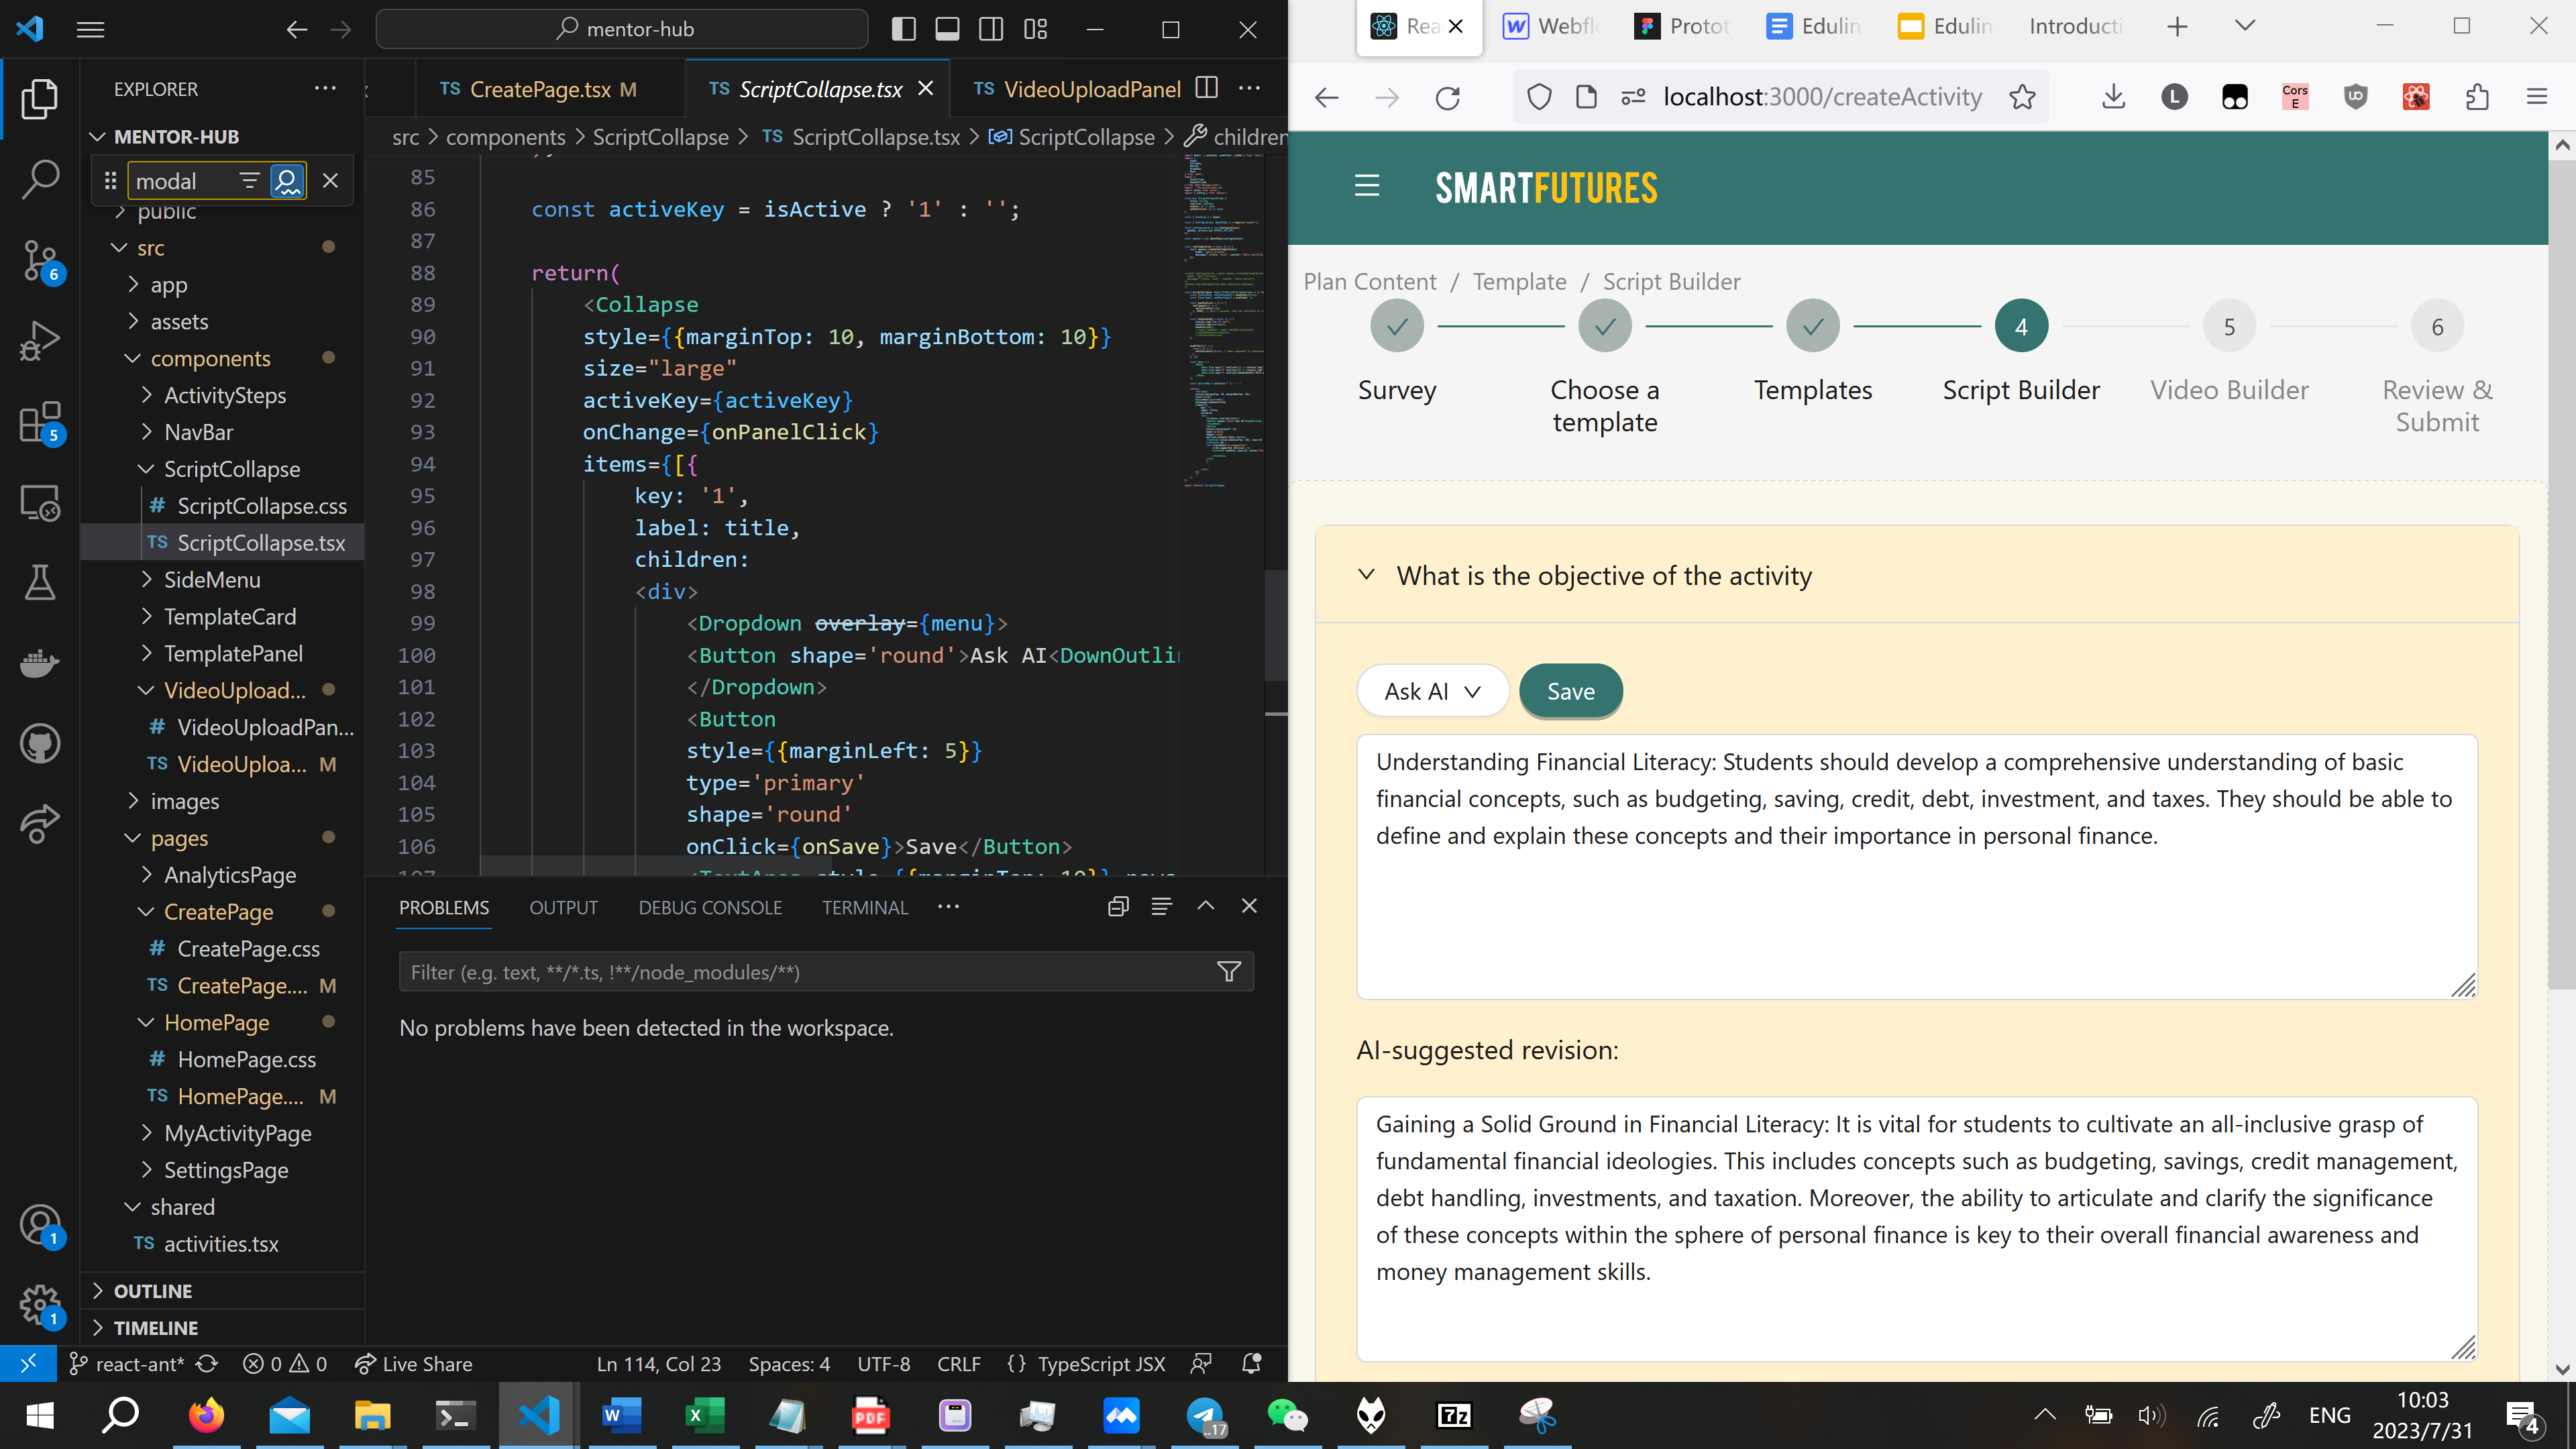Toggle the primary side bar layout

coord(903,29)
